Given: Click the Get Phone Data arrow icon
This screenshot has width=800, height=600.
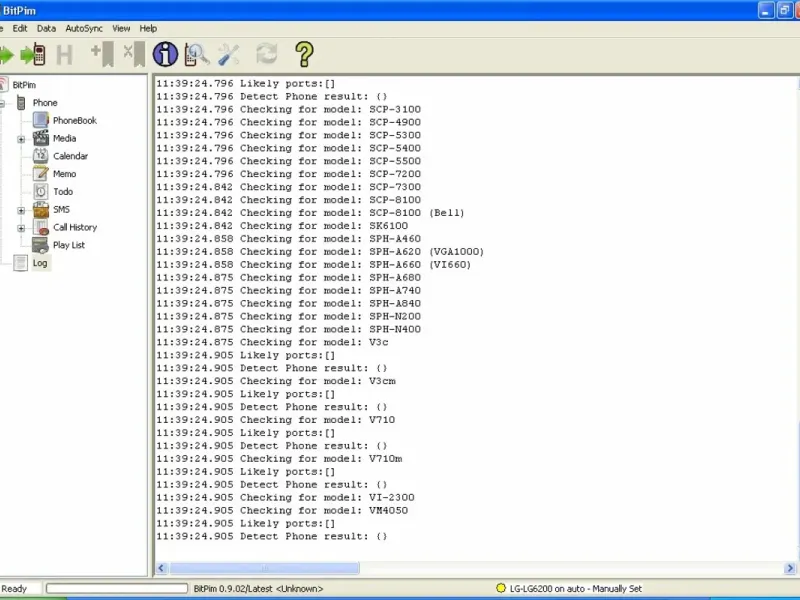Looking at the screenshot, I should click(x=6, y=55).
